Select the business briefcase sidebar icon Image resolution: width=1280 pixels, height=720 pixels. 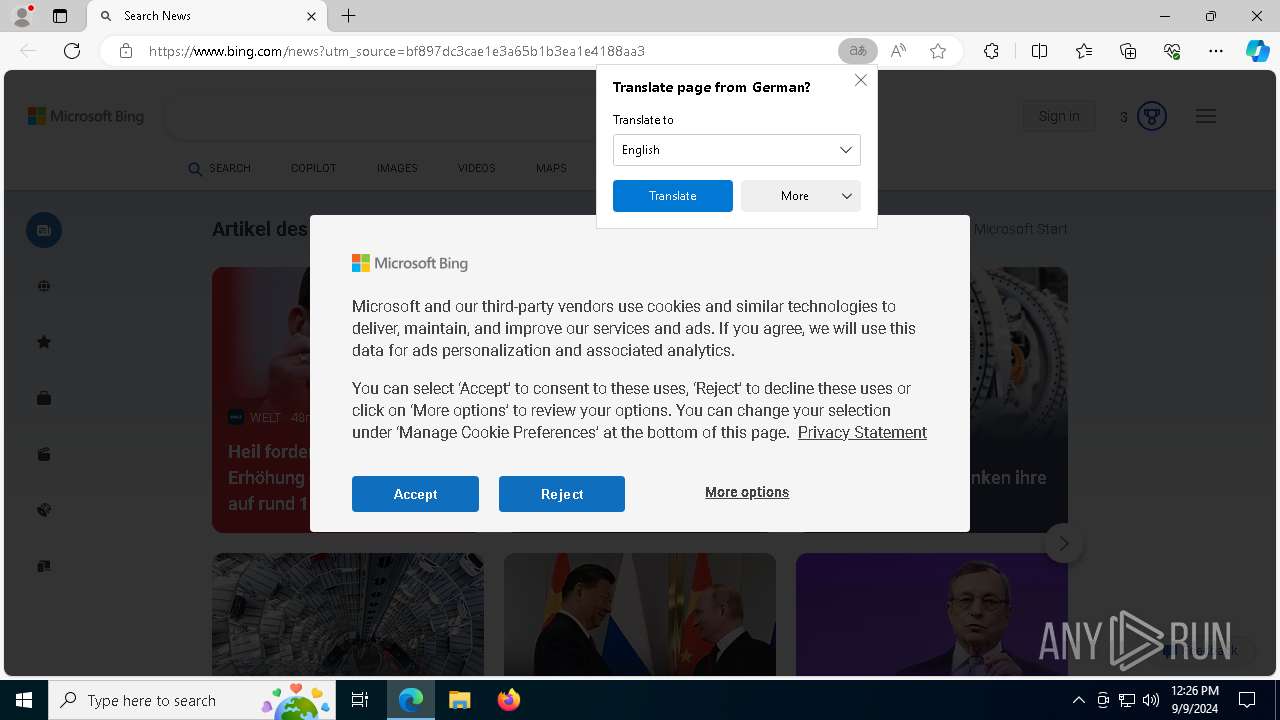click(x=44, y=398)
